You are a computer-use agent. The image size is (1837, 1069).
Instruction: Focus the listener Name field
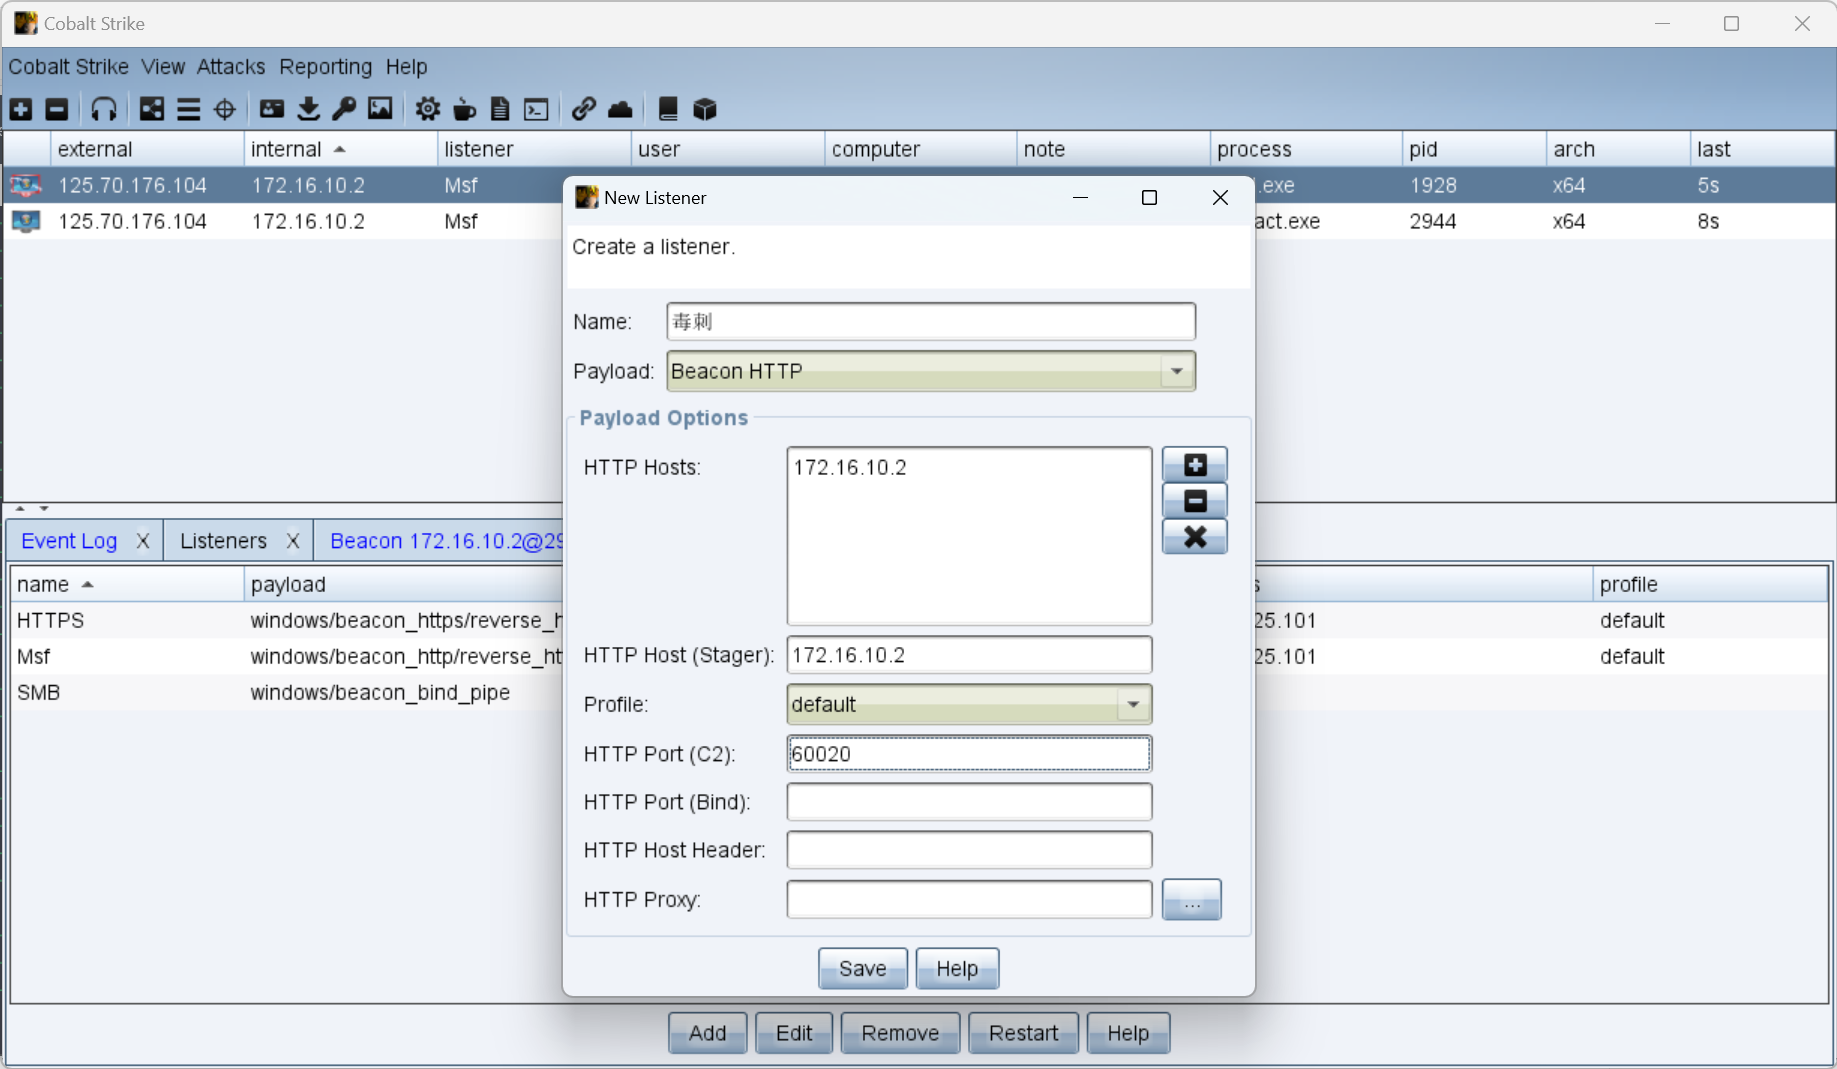931,322
